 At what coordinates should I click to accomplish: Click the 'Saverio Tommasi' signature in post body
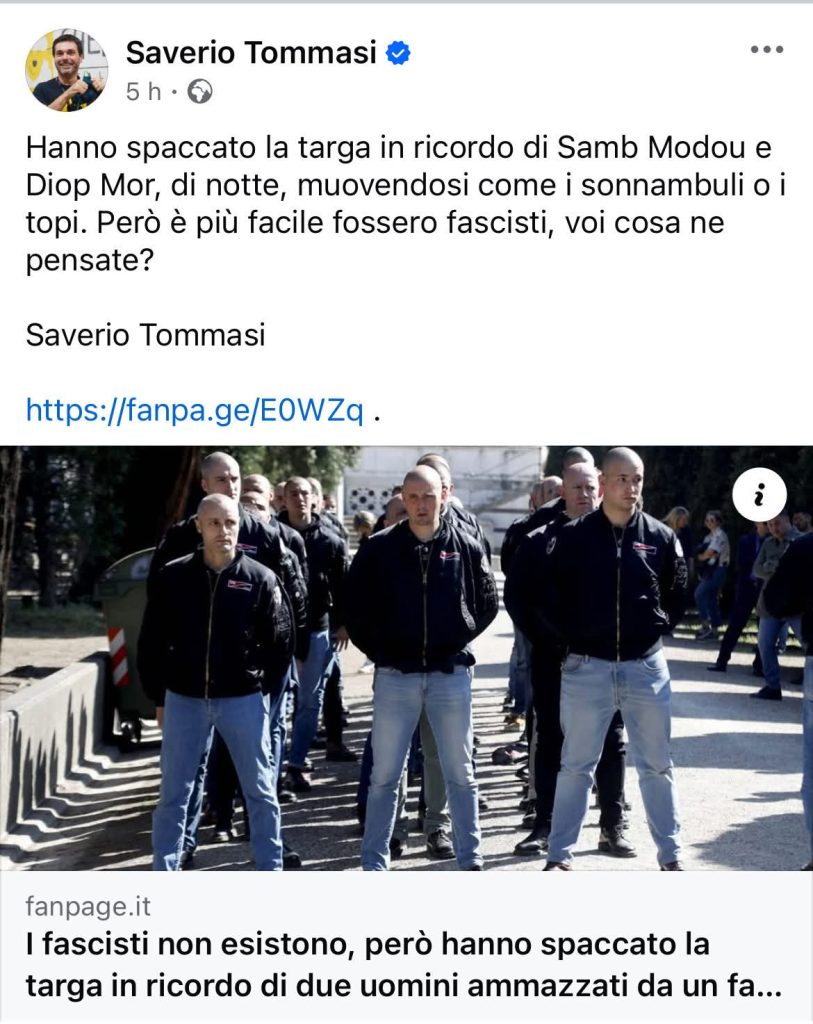click(146, 335)
